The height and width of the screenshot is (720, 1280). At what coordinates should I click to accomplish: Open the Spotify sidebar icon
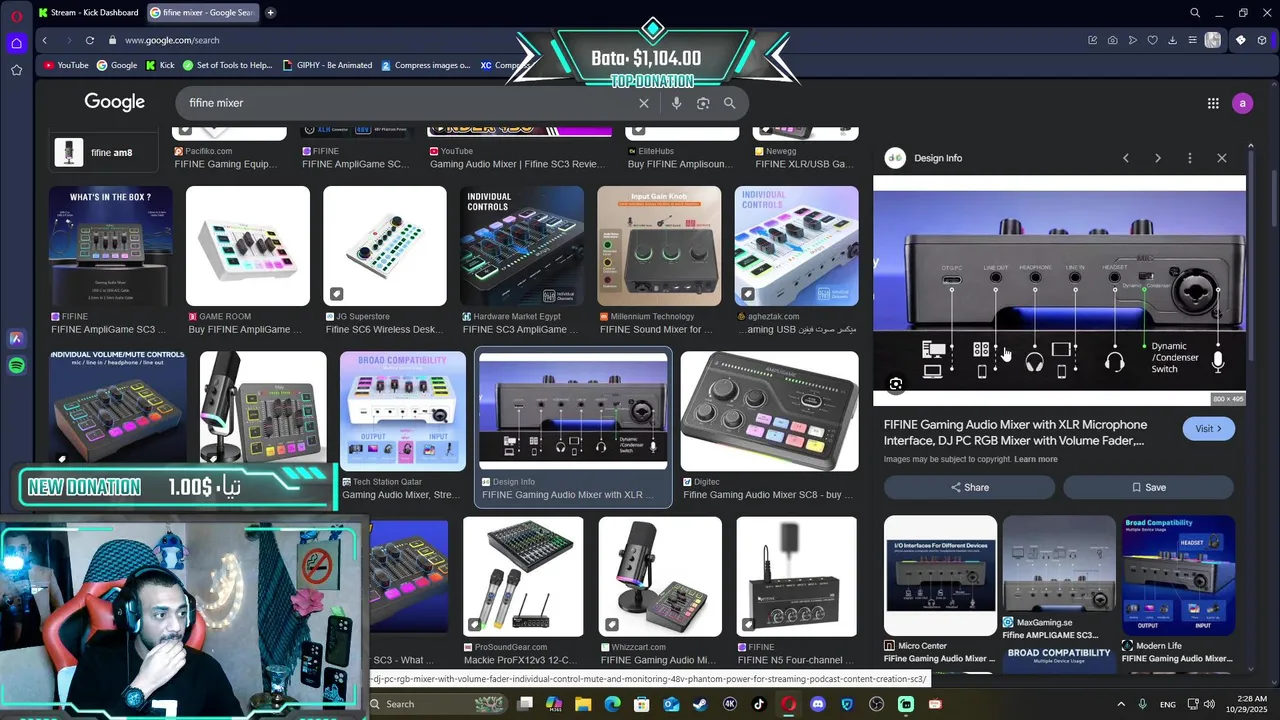[16, 366]
